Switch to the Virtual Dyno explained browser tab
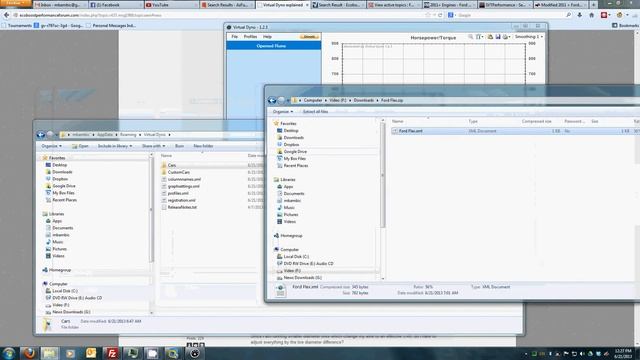The image size is (640, 360). coord(283,5)
